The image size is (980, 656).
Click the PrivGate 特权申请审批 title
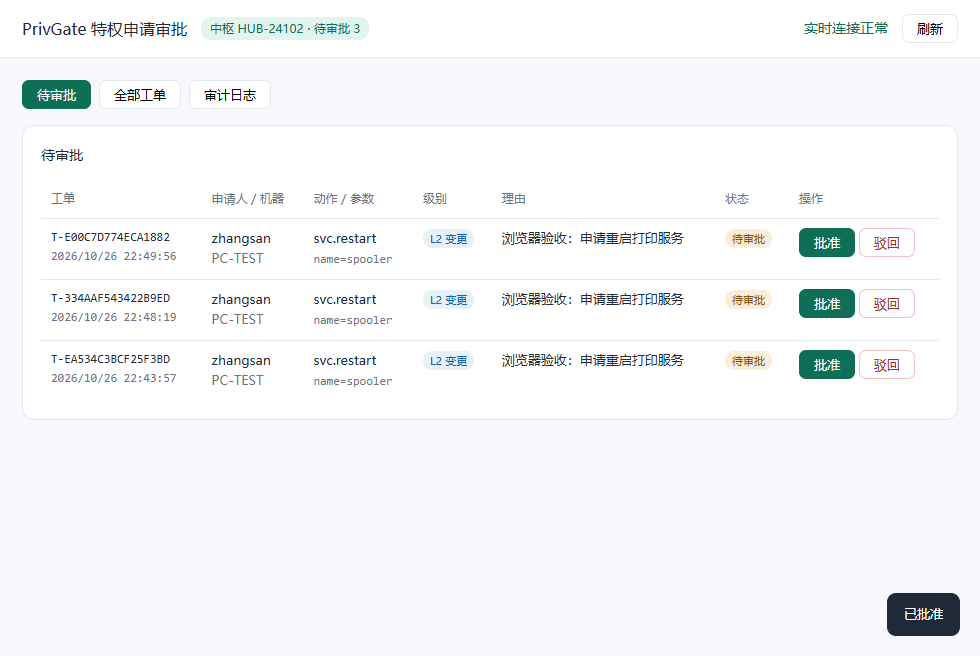[x=105, y=29]
